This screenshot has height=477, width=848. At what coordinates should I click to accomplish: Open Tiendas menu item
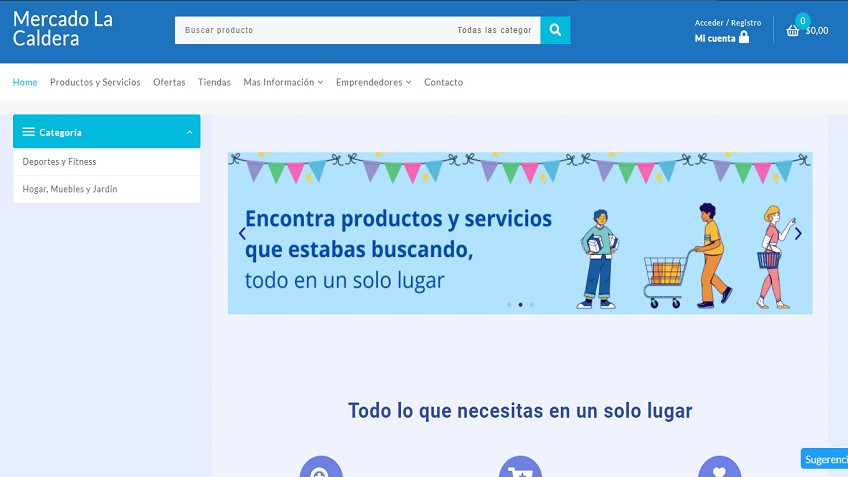pyautogui.click(x=214, y=82)
